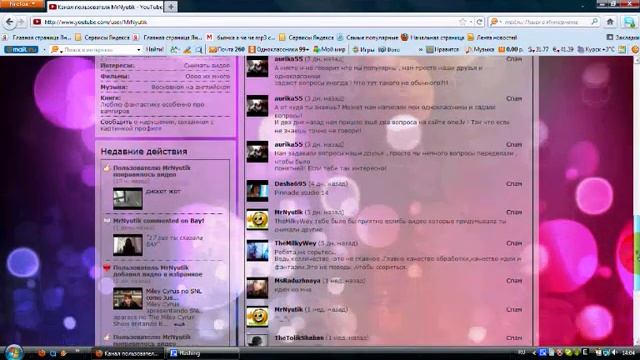The width and height of the screenshot is (640, 360).
Task: Expand hidden Mail.ru toolbar items chevron
Action: [420, 49]
